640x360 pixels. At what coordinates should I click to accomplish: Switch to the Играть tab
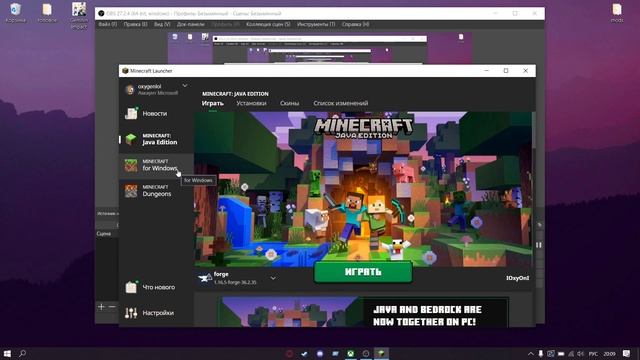click(x=213, y=103)
